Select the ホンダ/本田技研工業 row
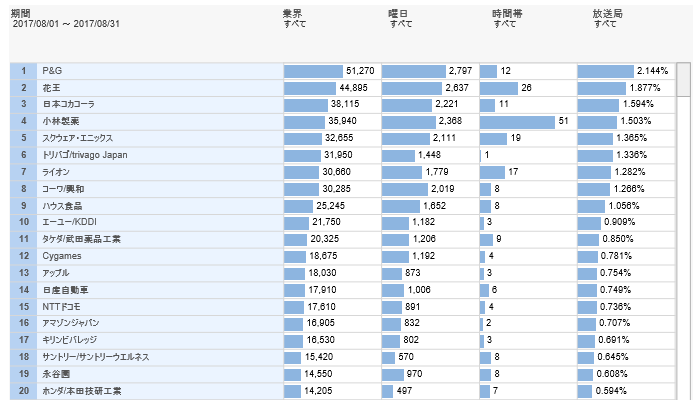The image size is (698, 400). (x=82, y=391)
